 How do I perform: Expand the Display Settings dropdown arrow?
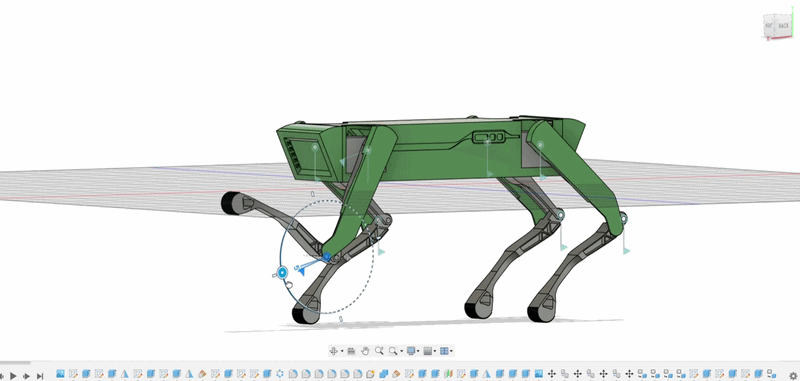coord(418,351)
